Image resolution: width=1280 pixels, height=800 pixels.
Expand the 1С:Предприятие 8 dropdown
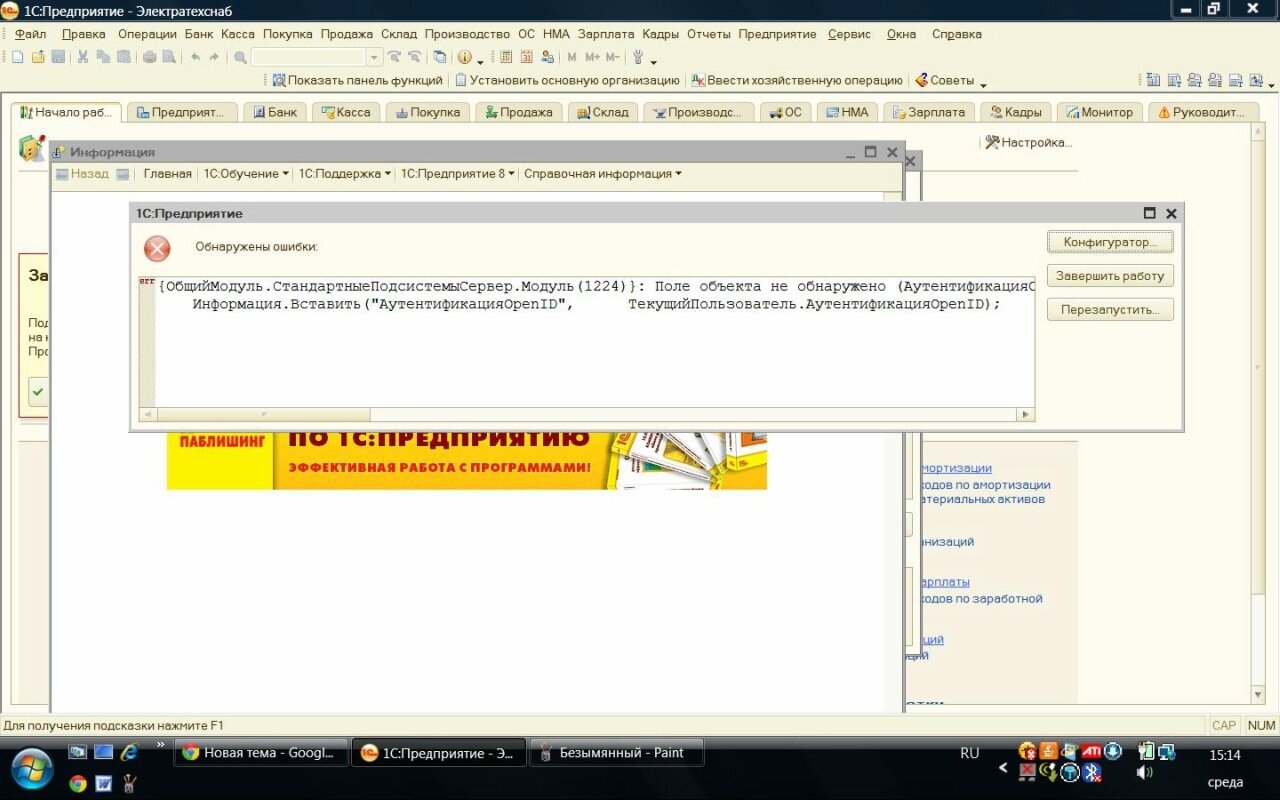click(x=458, y=174)
